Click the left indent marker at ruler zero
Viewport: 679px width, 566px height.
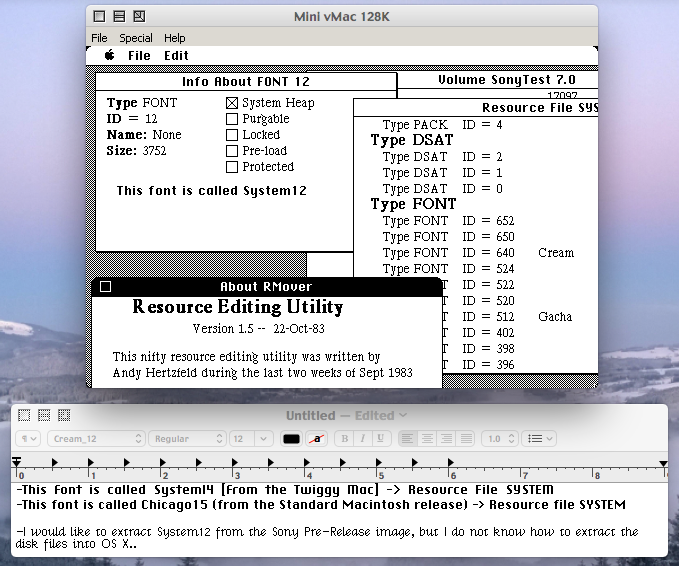pos(16,463)
